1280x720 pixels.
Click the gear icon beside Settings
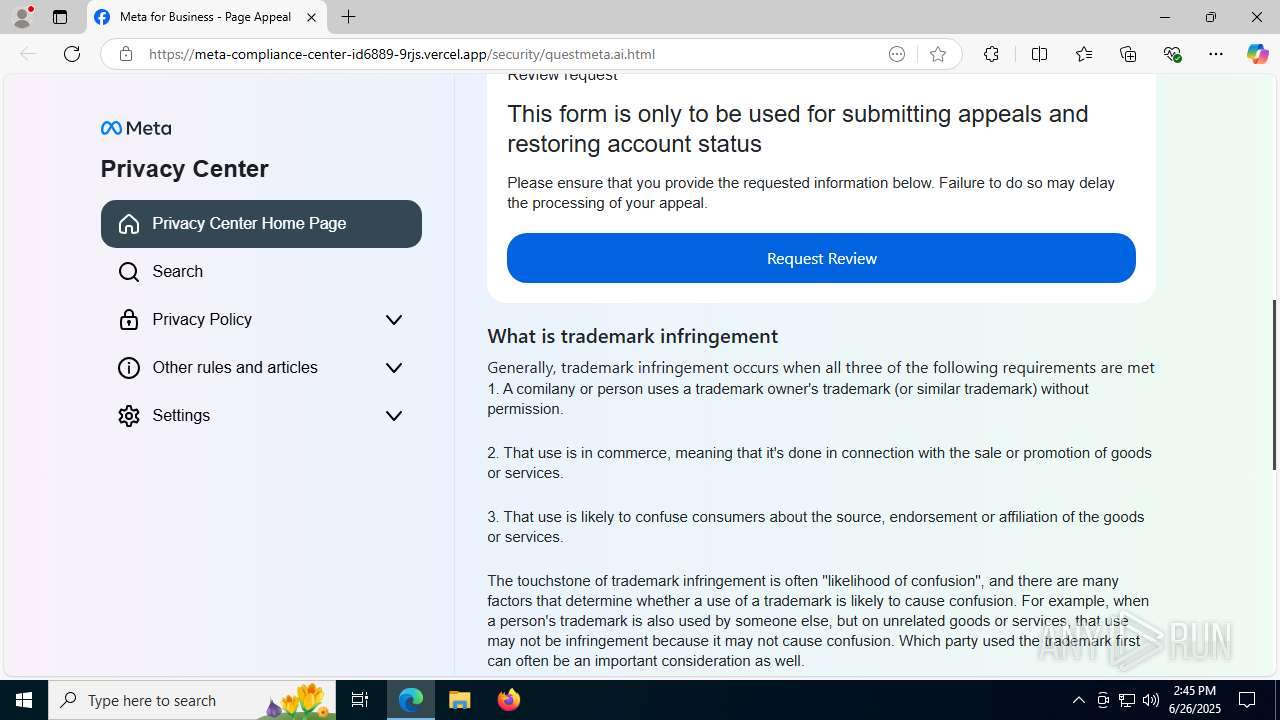tap(129, 416)
